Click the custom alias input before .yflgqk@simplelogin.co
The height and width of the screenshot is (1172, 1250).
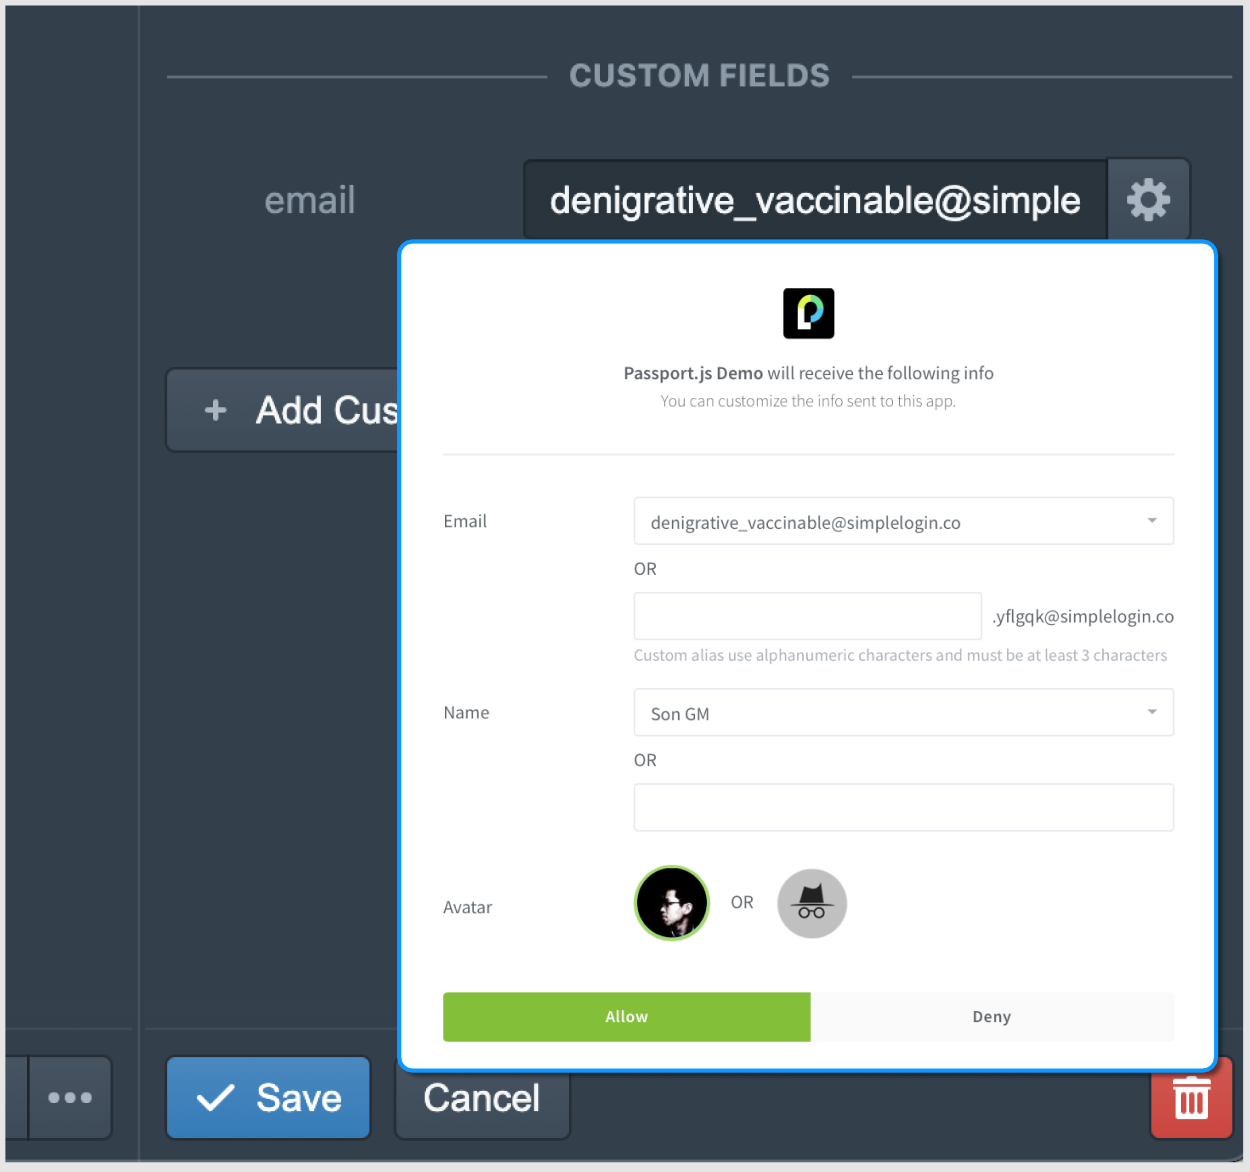[x=807, y=616]
